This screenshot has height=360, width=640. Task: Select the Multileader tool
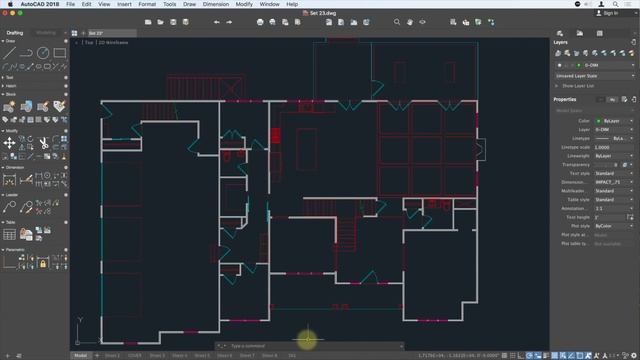(x=9, y=207)
